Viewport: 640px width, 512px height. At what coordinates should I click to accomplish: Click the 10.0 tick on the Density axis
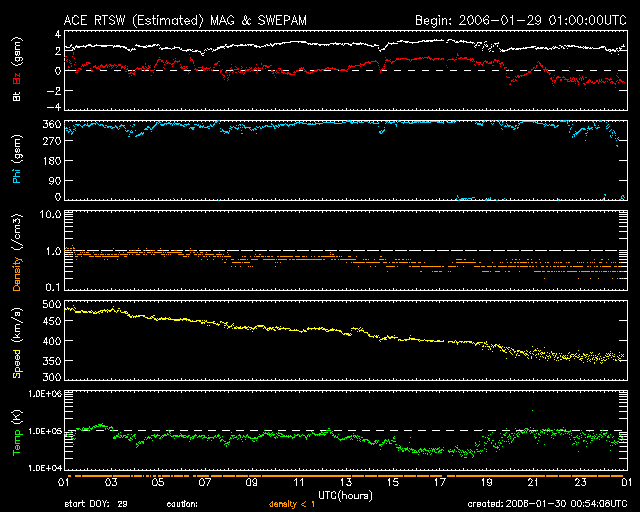click(x=52, y=214)
